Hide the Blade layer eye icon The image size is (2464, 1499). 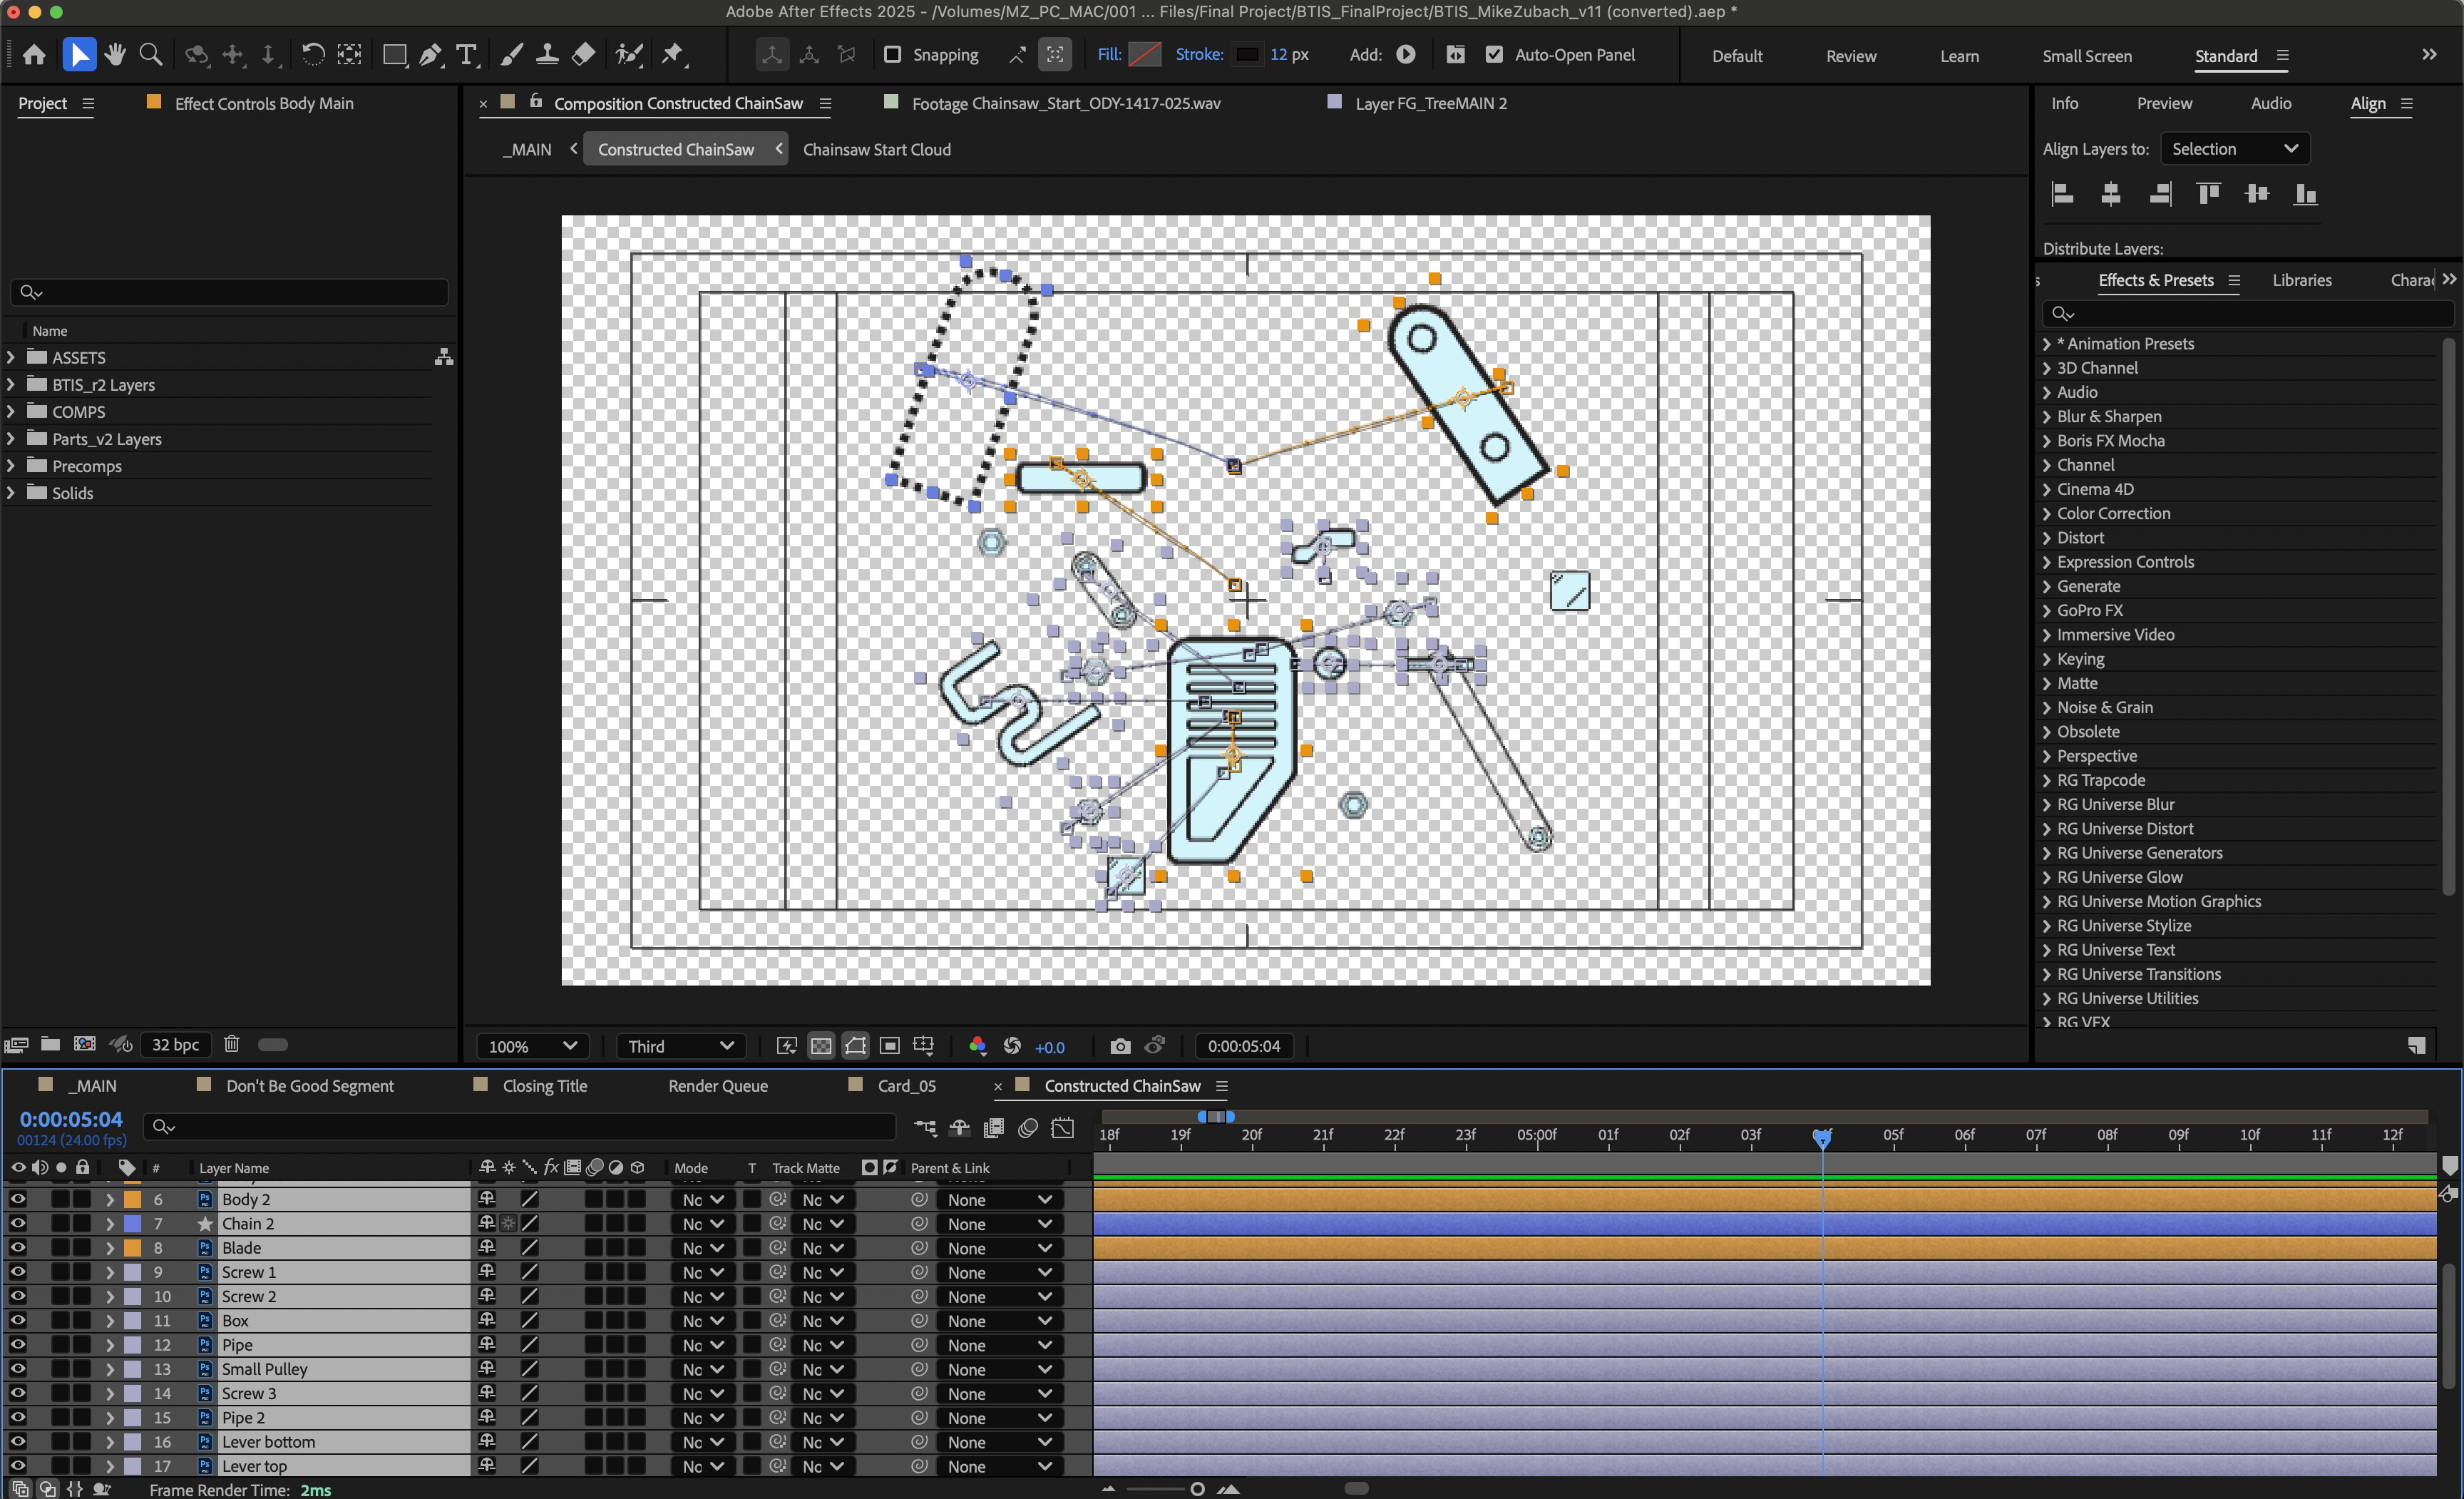[x=18, y=1248]
